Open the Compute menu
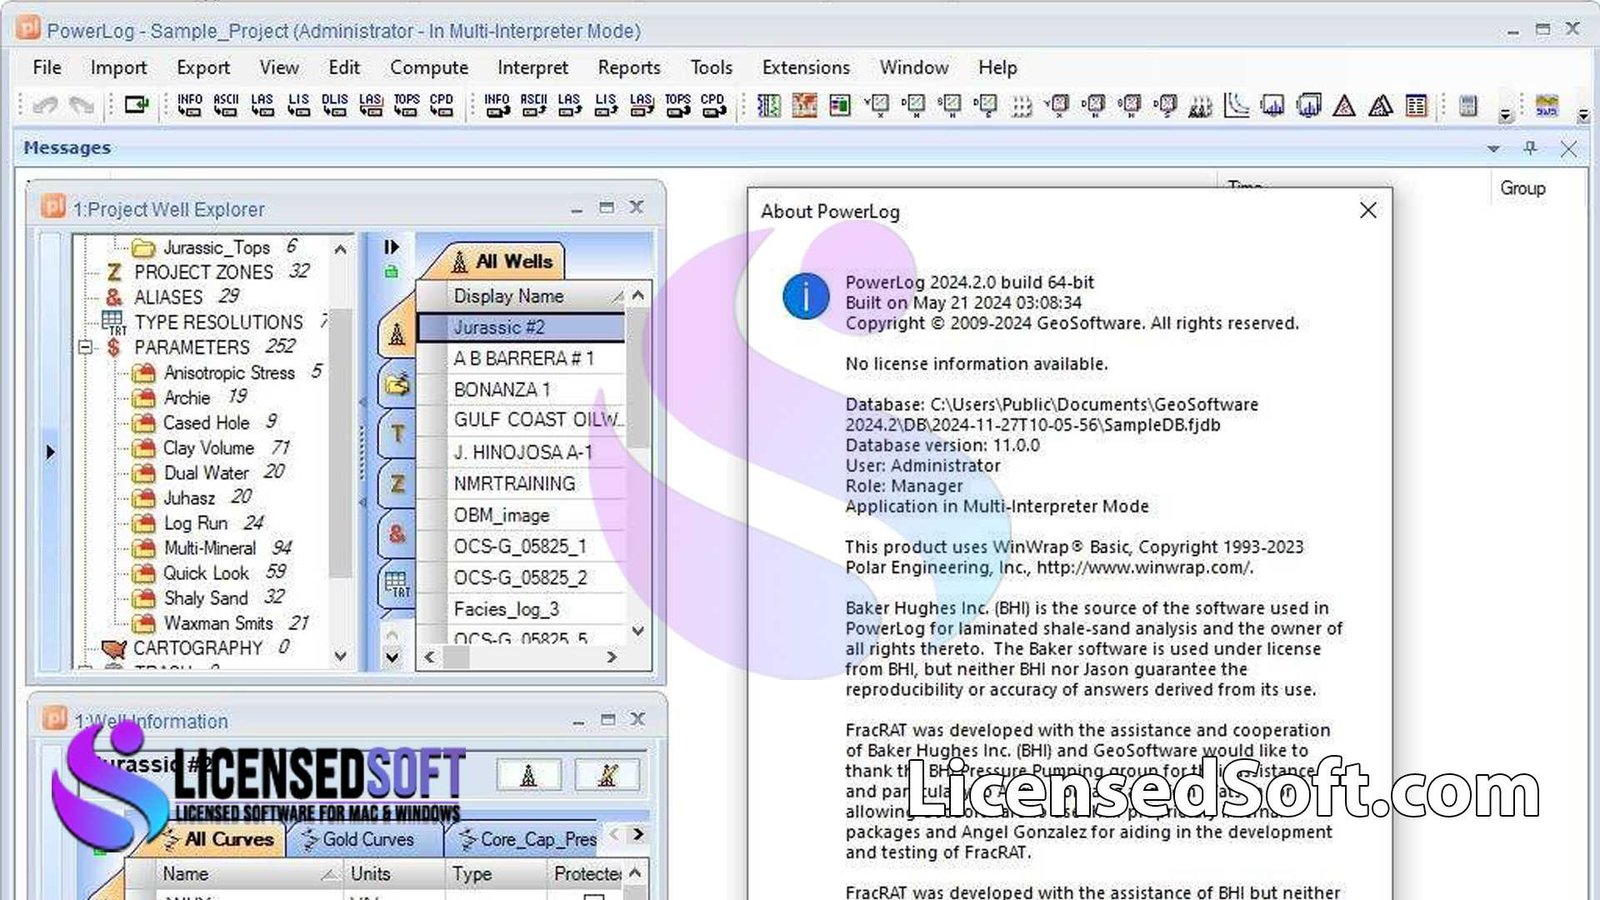The width and height of the screenshot is (1600, 900). click(429, 67)
